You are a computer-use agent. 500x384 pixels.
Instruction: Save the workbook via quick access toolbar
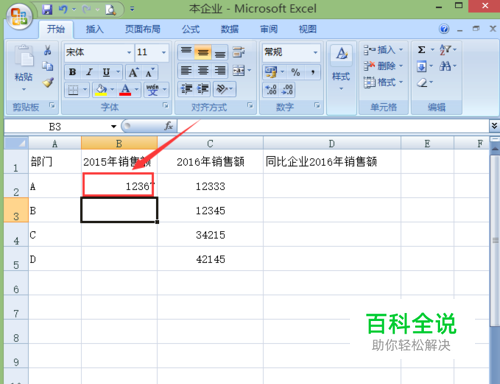47,9
